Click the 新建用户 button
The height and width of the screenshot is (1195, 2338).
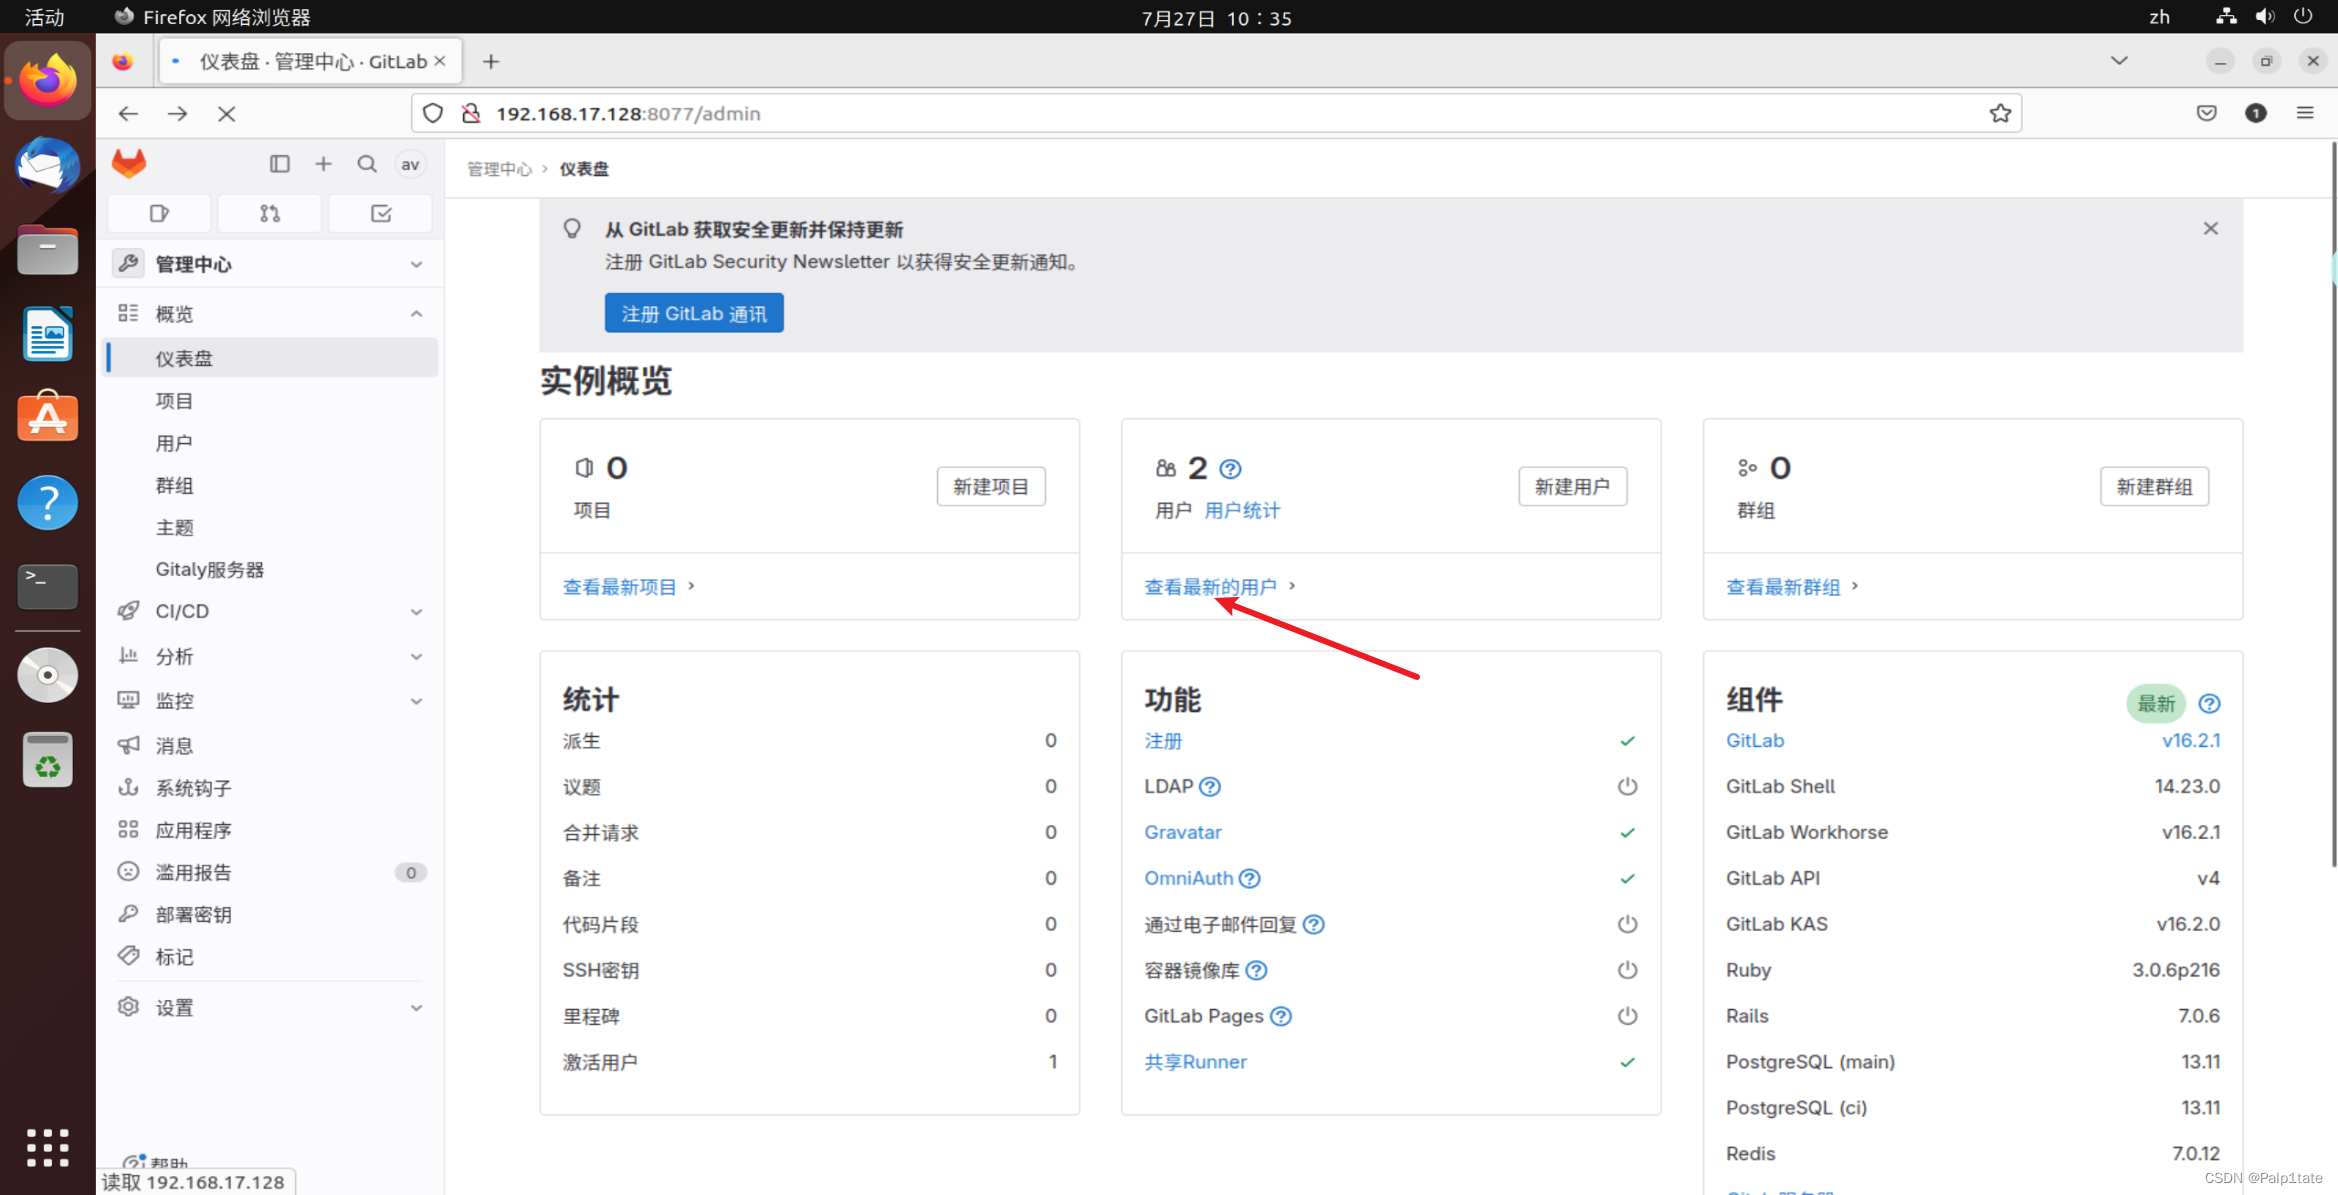[x=1572, y=487]
